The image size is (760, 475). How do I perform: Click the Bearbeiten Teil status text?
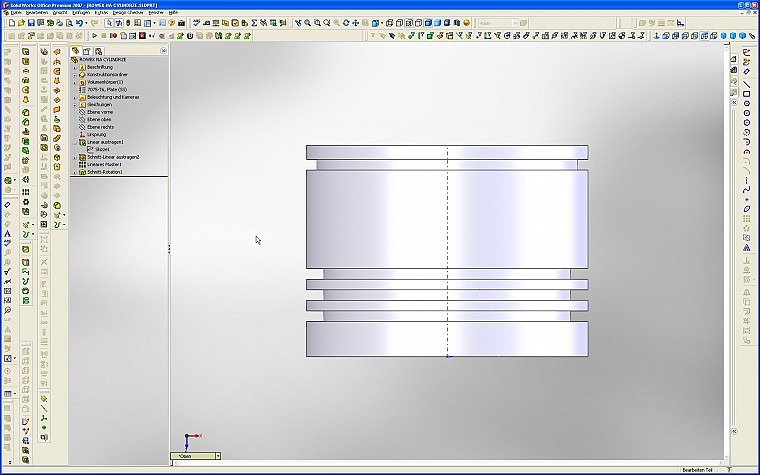(x=697, y=470)
